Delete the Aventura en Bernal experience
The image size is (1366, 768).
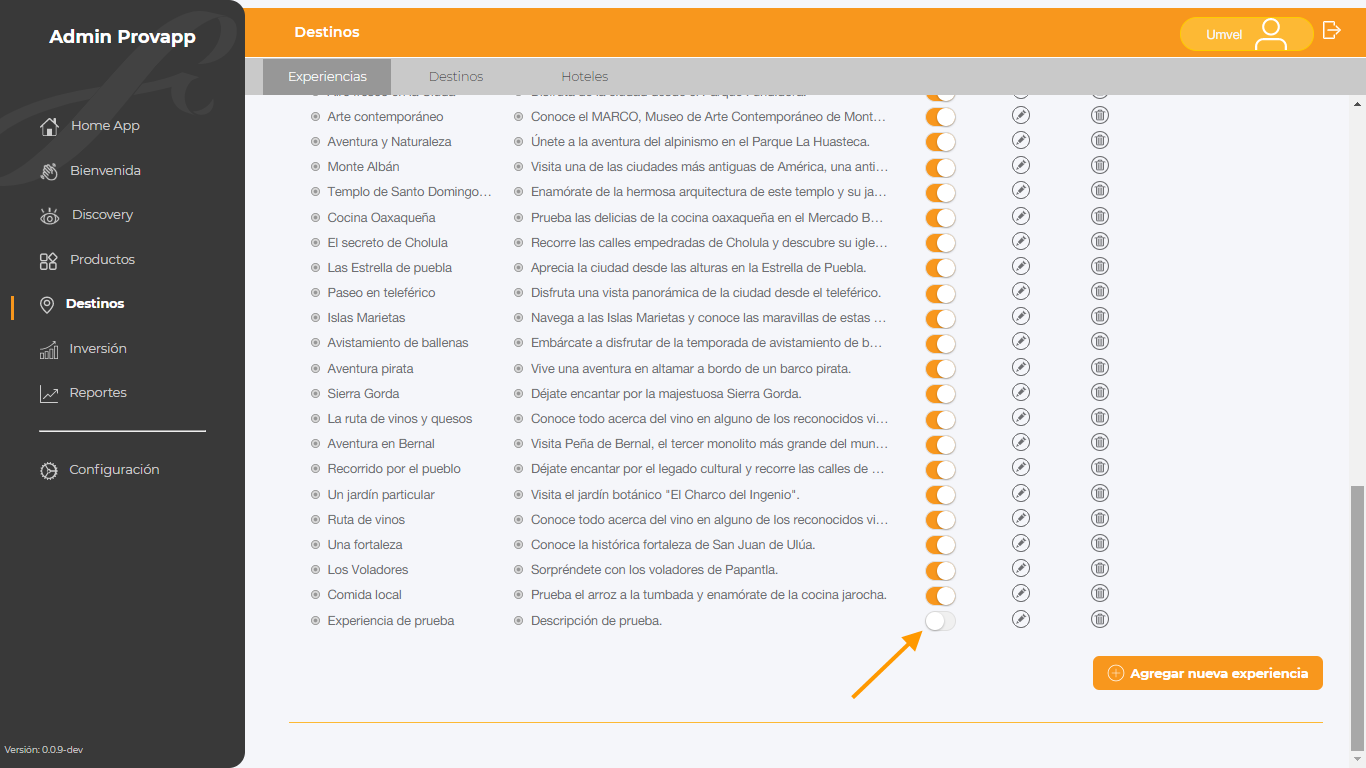click(1100, 442)
